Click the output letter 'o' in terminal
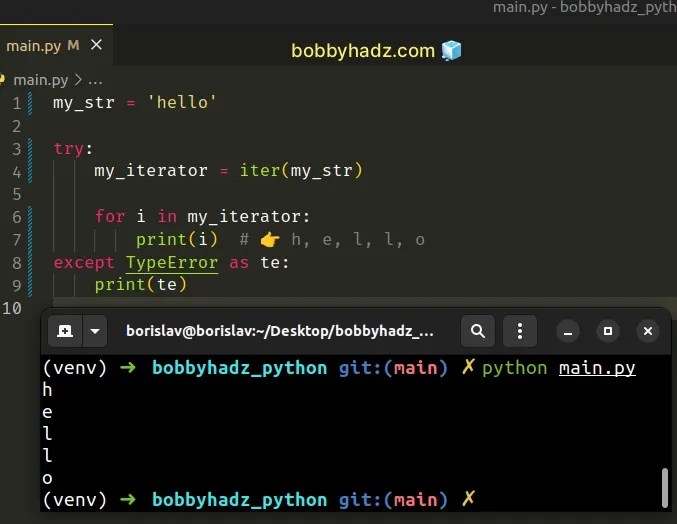This screenshot has height=524, width=677. tap(47, 478)
